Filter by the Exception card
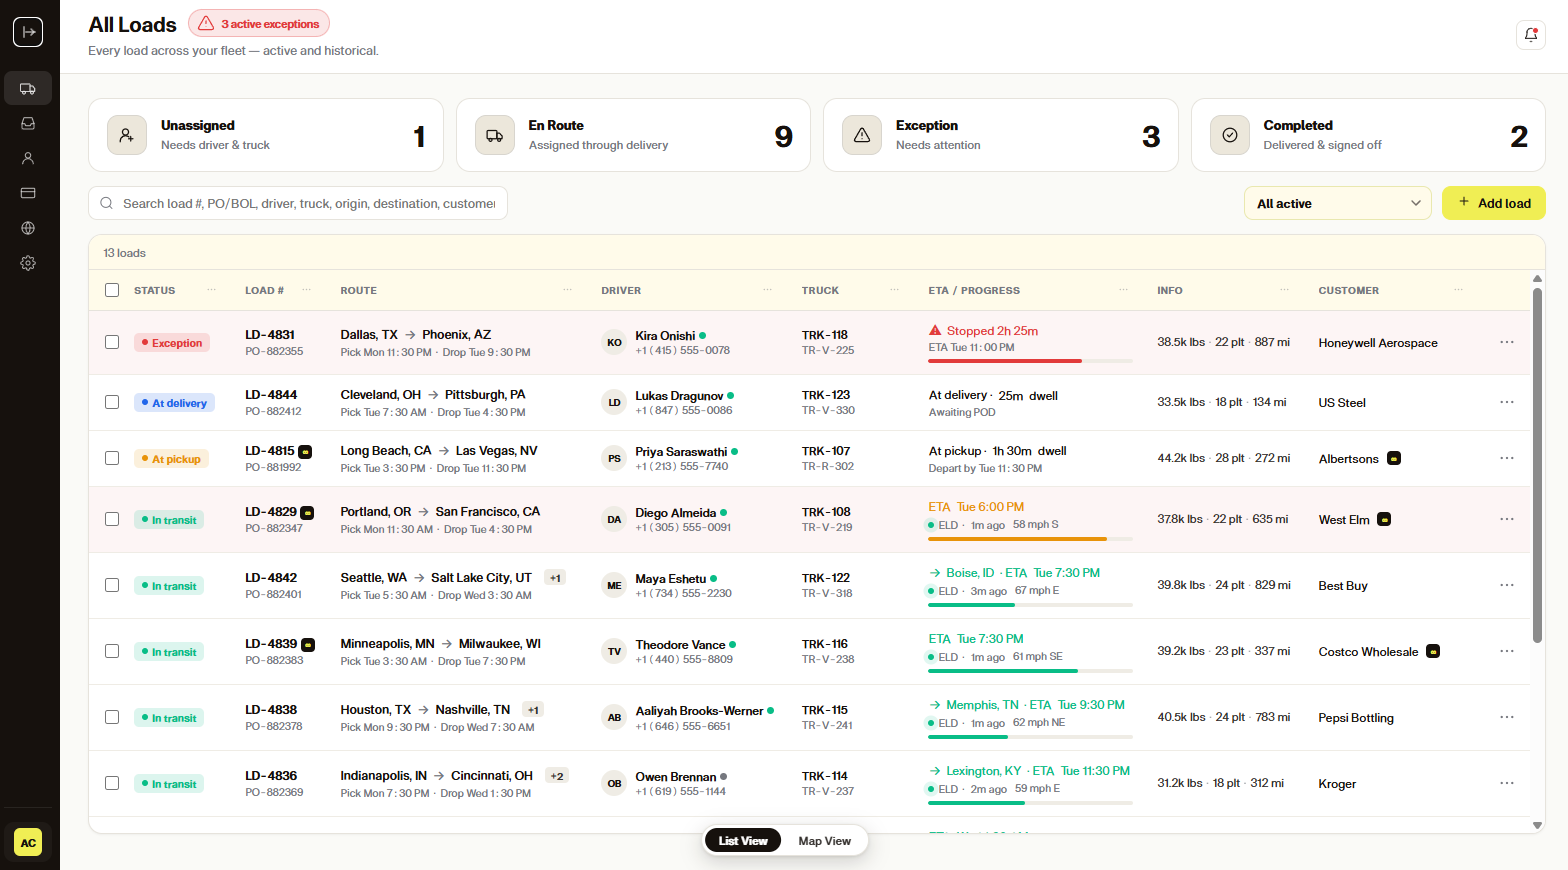This screenshot has width=1568, height=870. point(1001,135)
